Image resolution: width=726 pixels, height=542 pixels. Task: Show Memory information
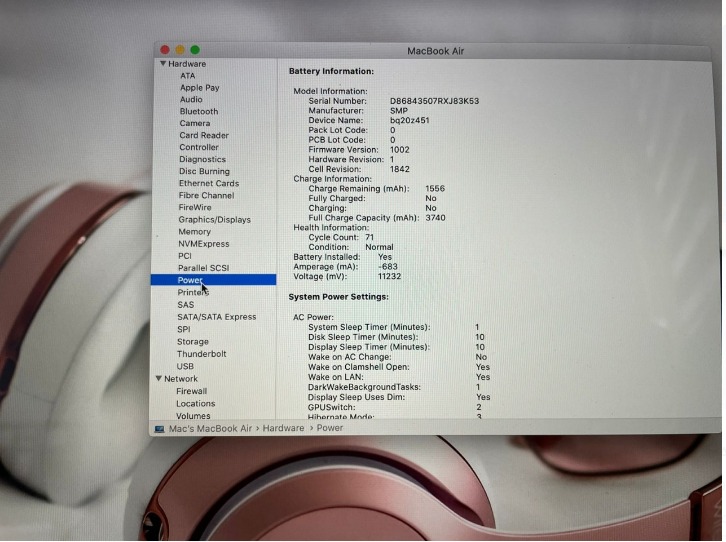point(194,232)
